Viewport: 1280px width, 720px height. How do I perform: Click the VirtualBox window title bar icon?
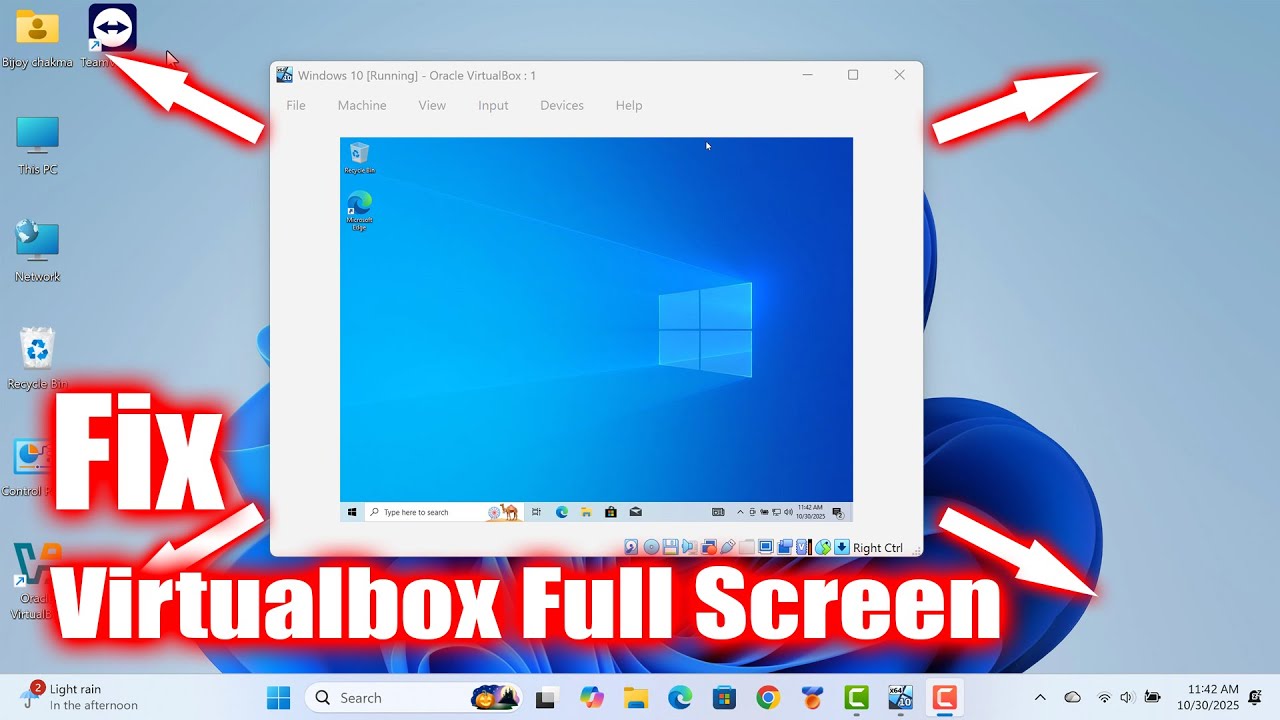point(285,75)
